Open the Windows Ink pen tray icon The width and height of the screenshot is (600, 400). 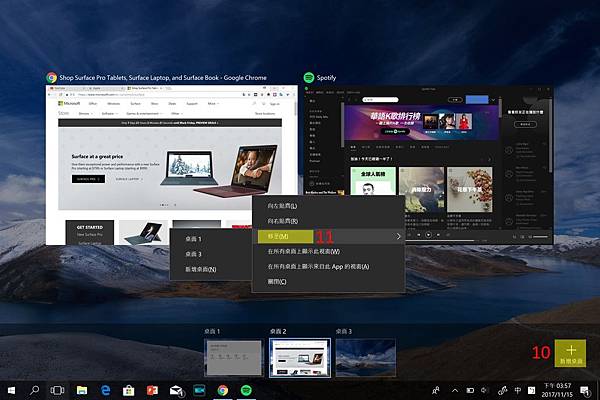click(502, 390)
